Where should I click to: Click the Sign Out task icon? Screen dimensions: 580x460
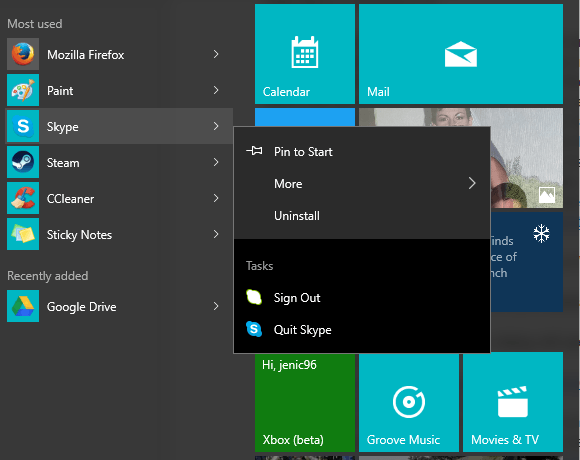pos(254,297)
